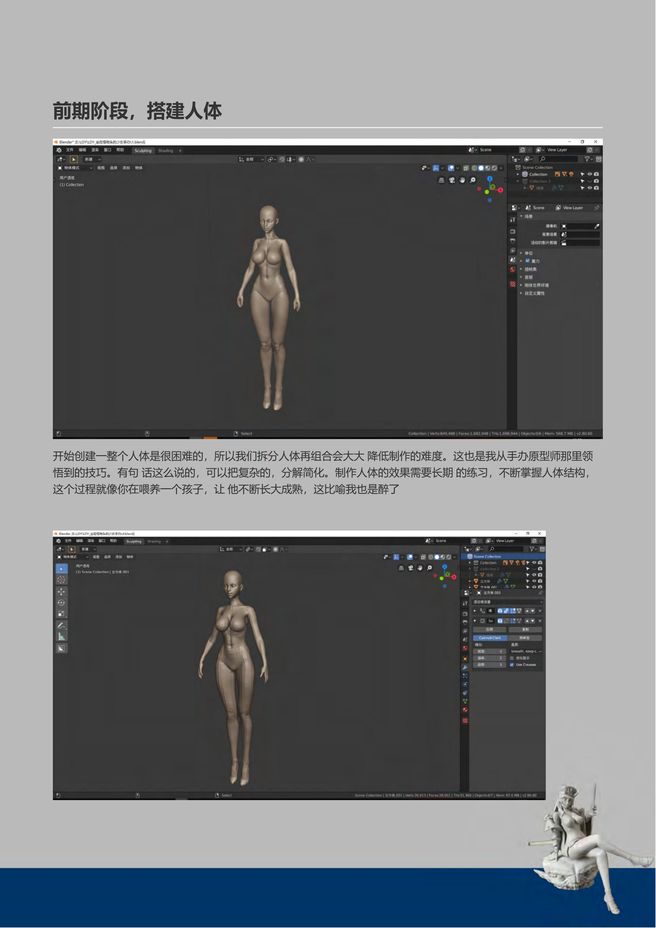The image size is (656, 928).
Task: Move first modifier down, lower modifiers panel
Action: tap(533, 611)
